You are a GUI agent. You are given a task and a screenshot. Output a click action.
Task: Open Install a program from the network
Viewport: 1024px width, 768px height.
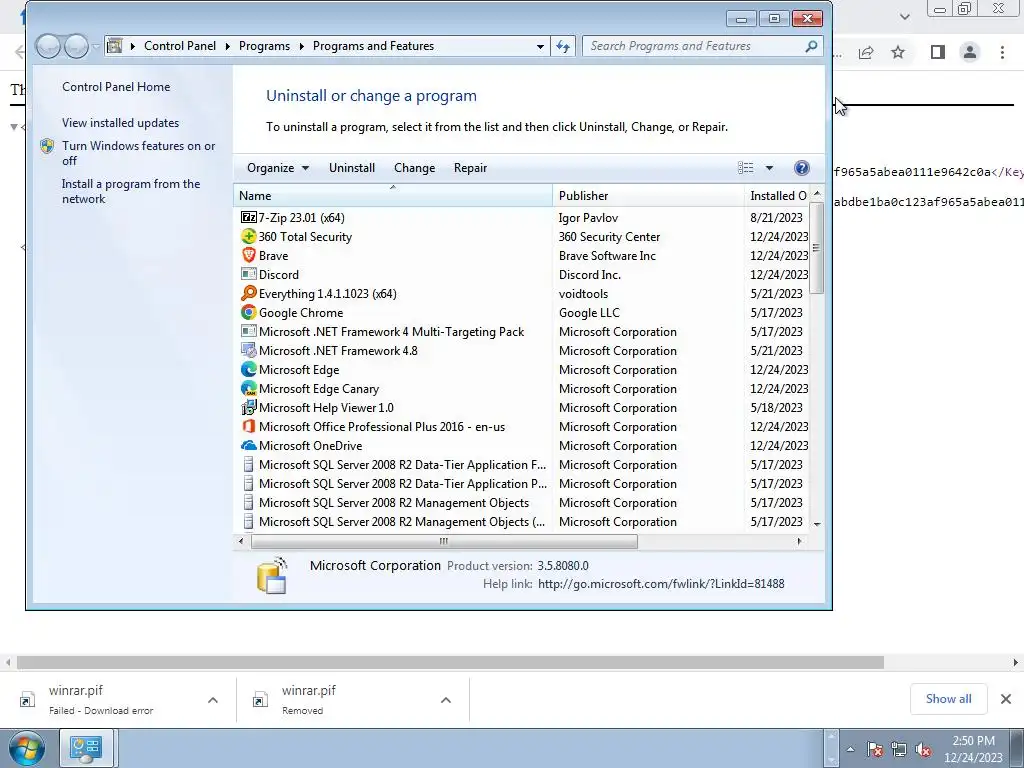point(131,191)
